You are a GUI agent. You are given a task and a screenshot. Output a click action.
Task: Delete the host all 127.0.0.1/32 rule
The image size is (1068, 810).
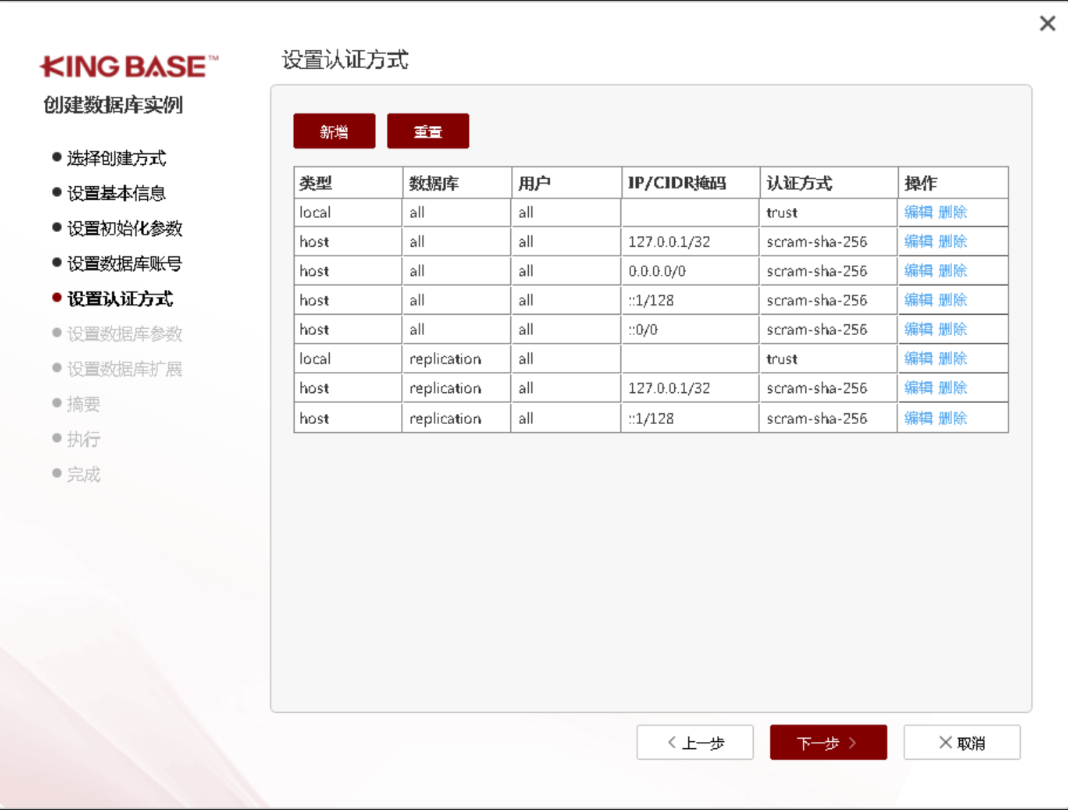click(952, 241)
